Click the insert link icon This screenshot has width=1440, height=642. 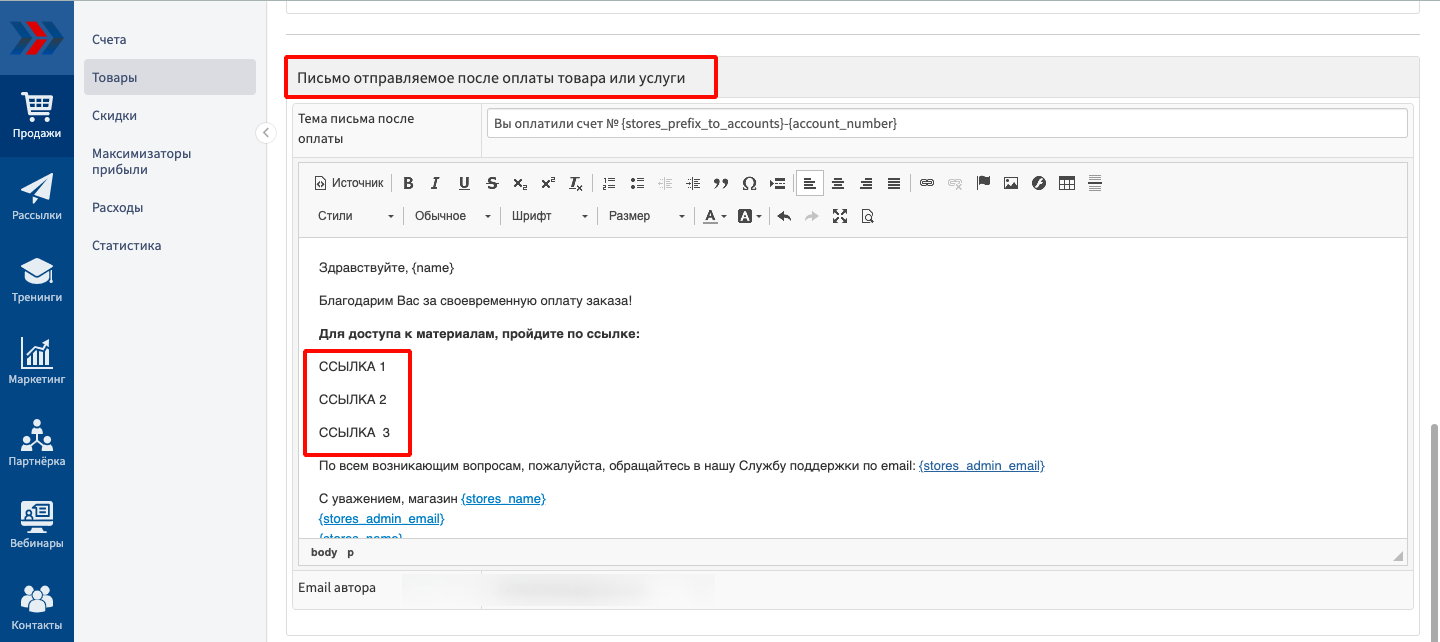click(x=927, y=183)
